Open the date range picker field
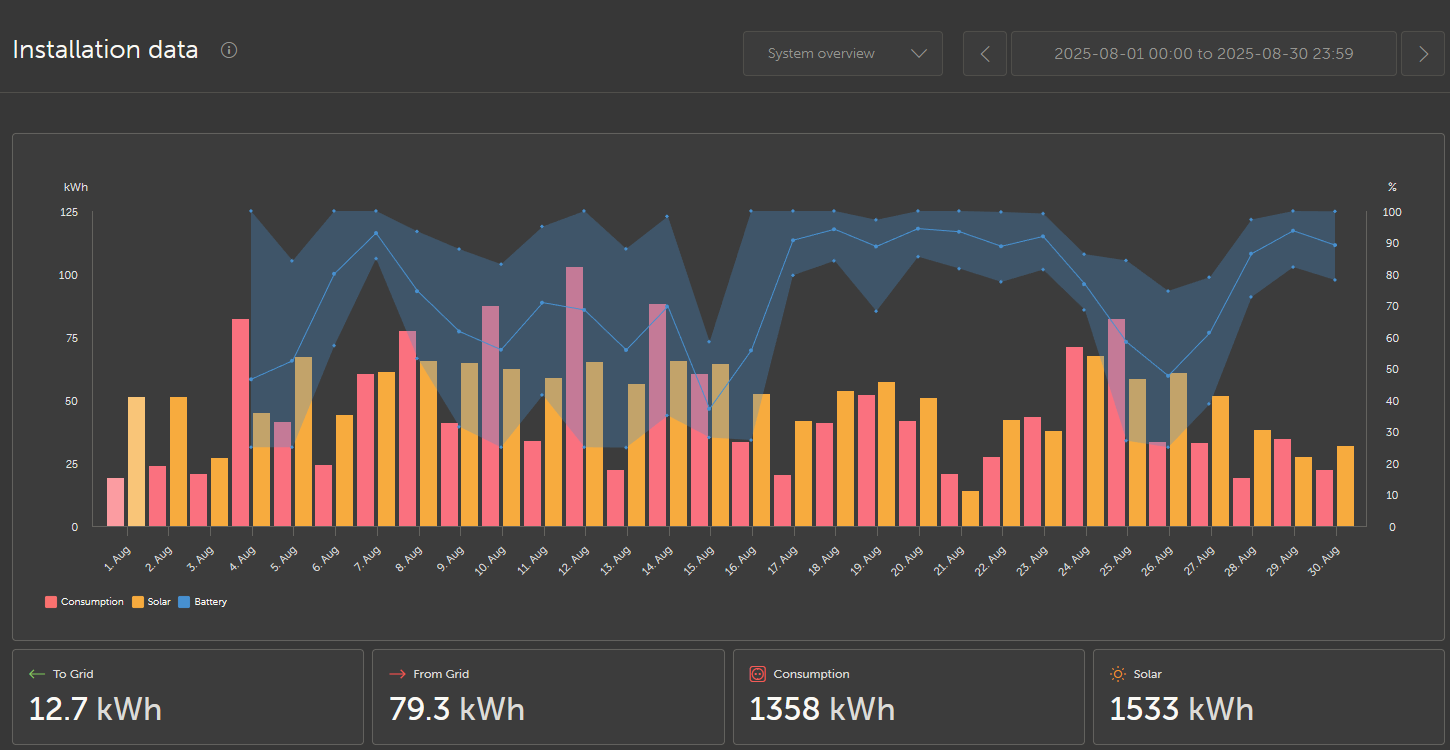Image resolution: width=1450 pixels, height=750 pixels. (x=1203, y=54)
